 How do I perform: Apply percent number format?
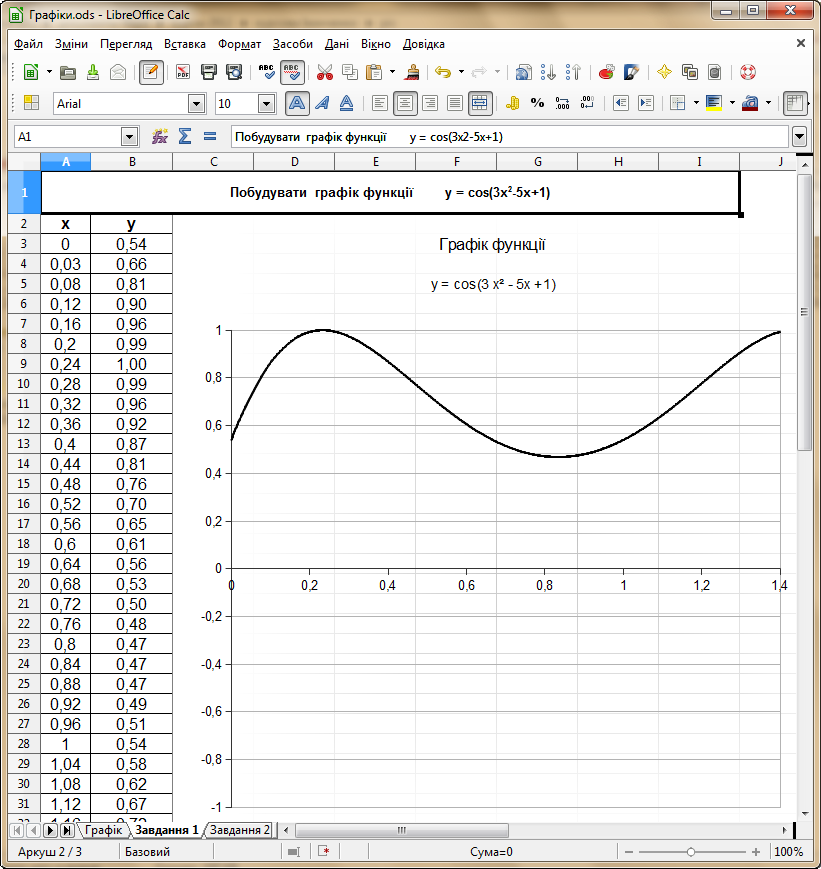pyautogui.click(x=537, y=103)
